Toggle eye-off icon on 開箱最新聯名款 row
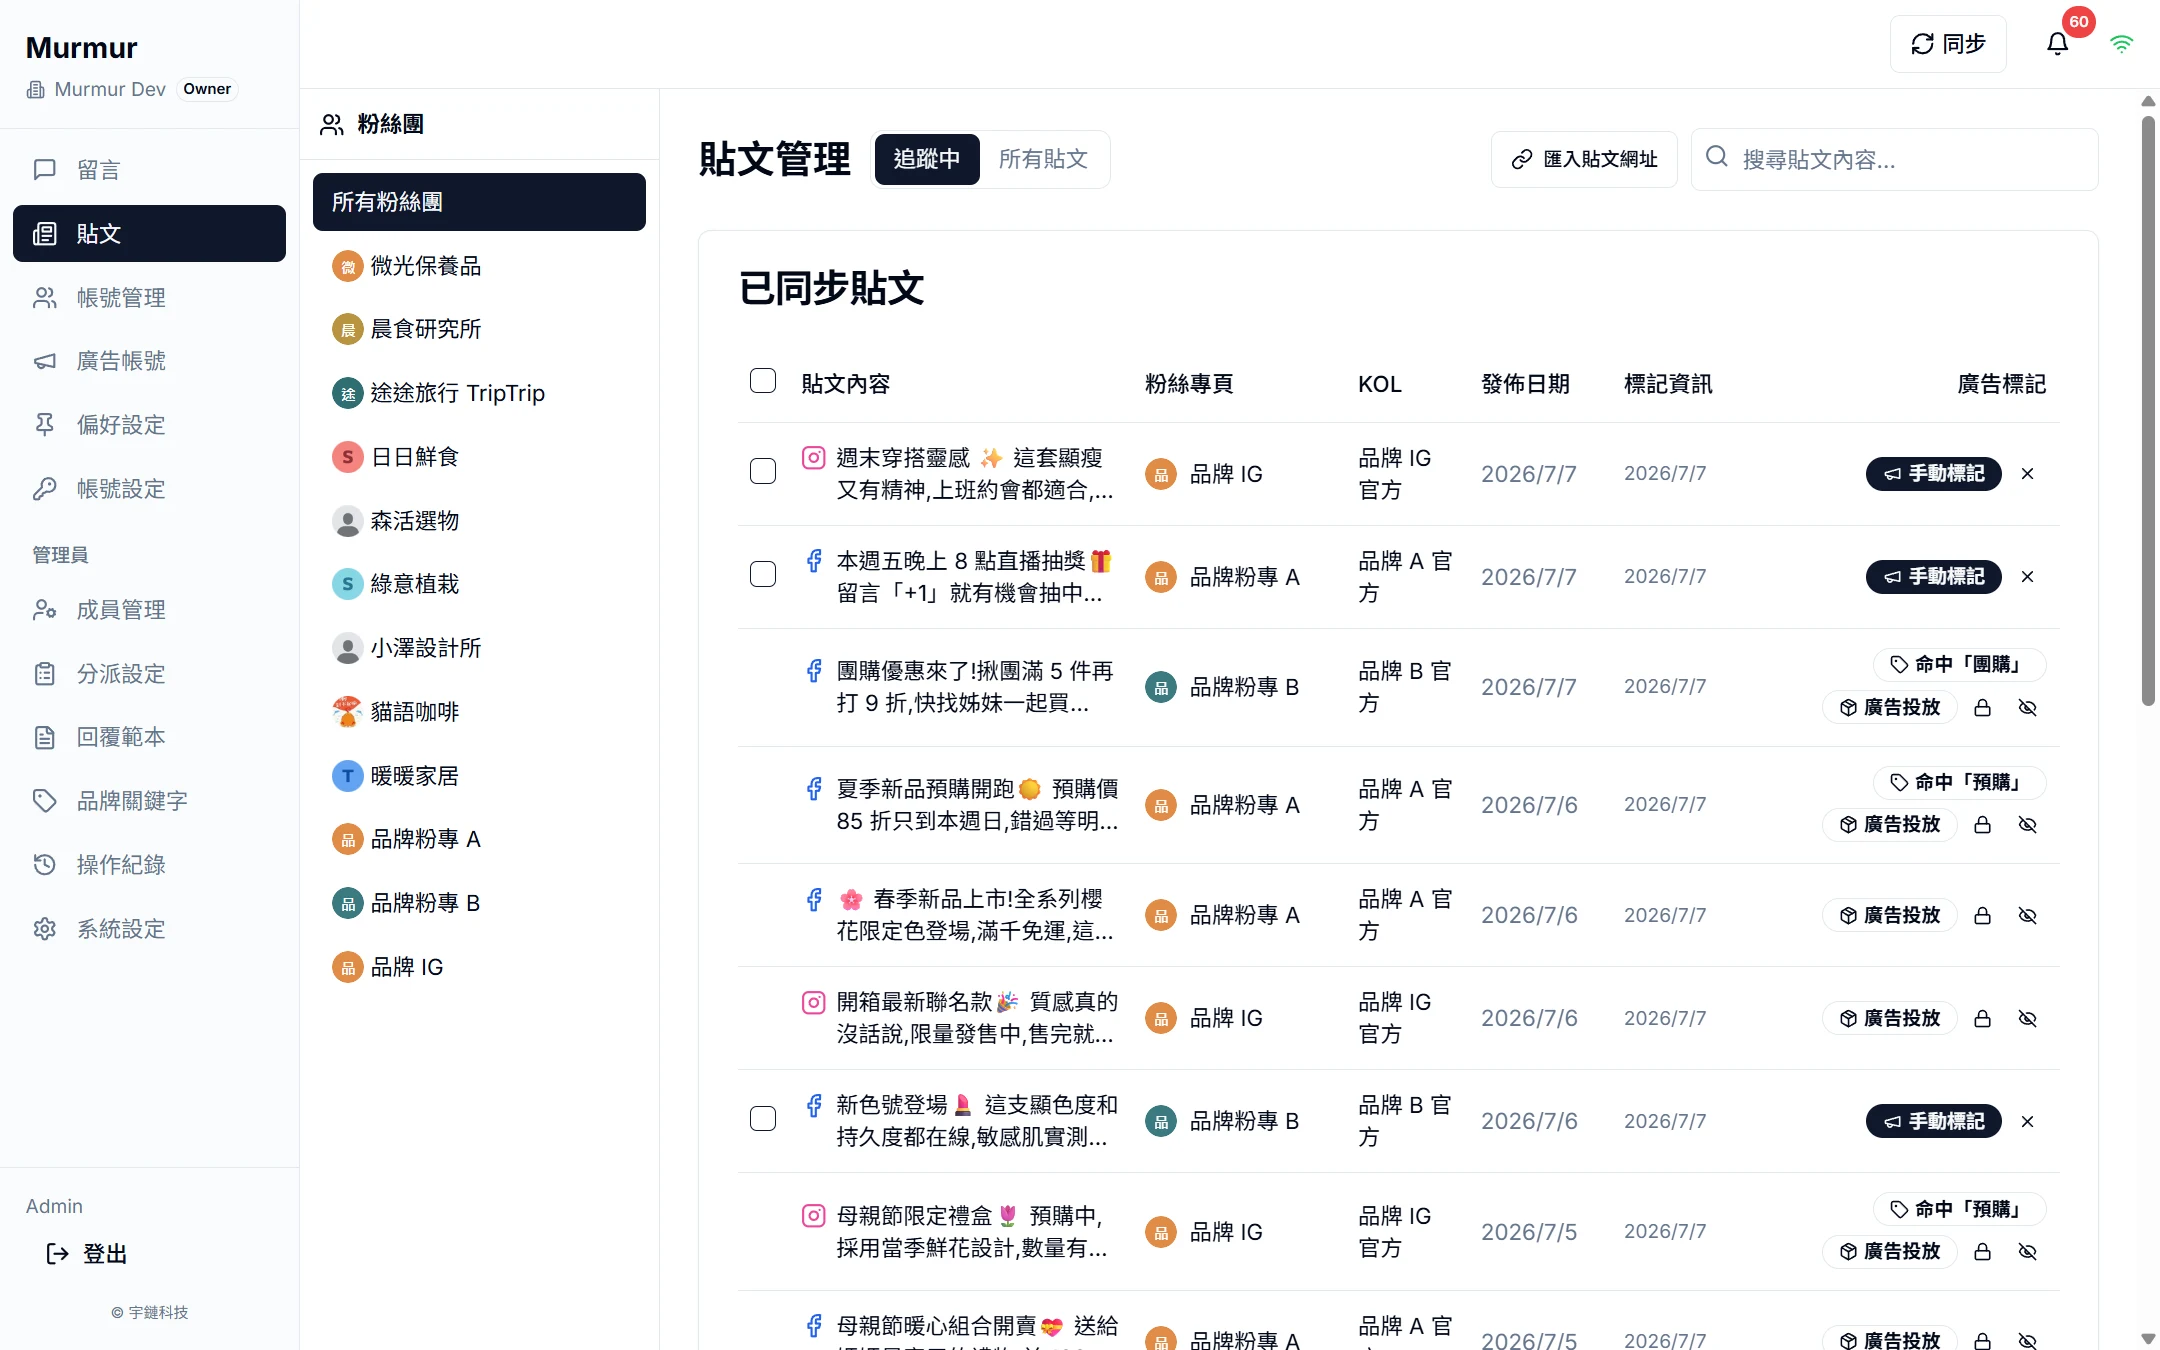This screenshot has height=1350, width=2160. tap(2027, 1019)
